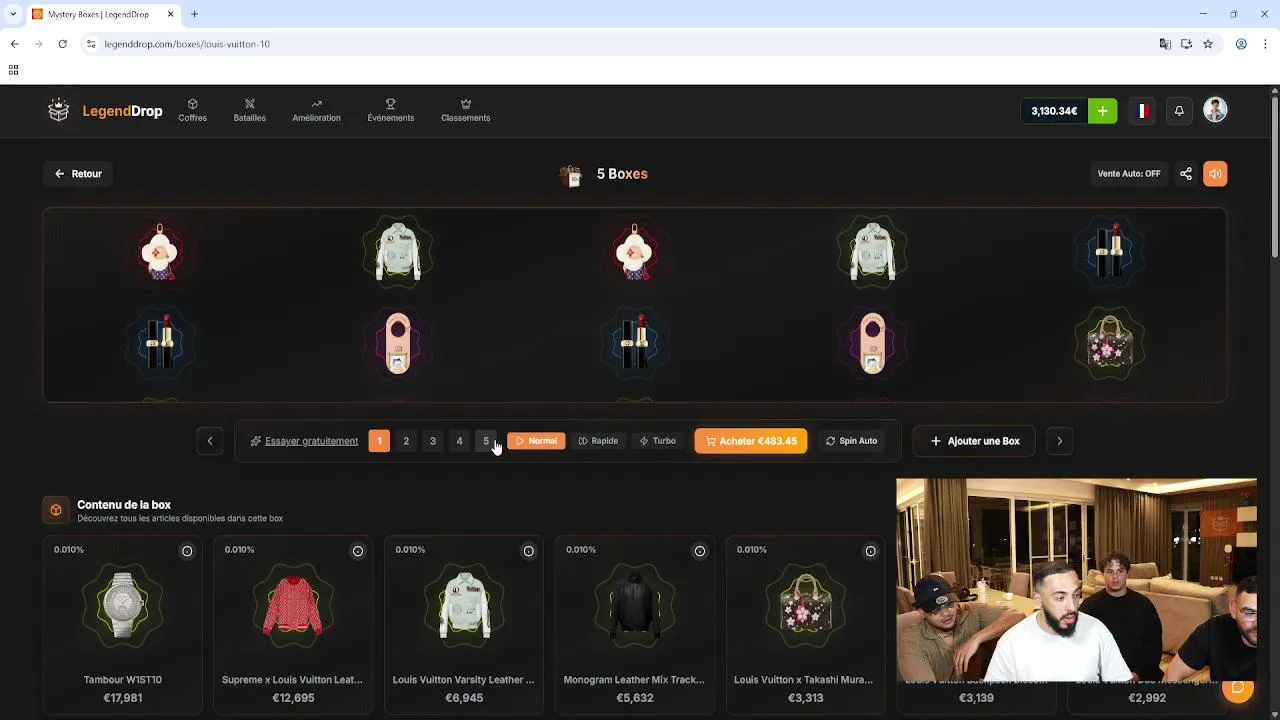Click the browser back arrow
The height and width of the screenshot is (720, 1280).
15,44
